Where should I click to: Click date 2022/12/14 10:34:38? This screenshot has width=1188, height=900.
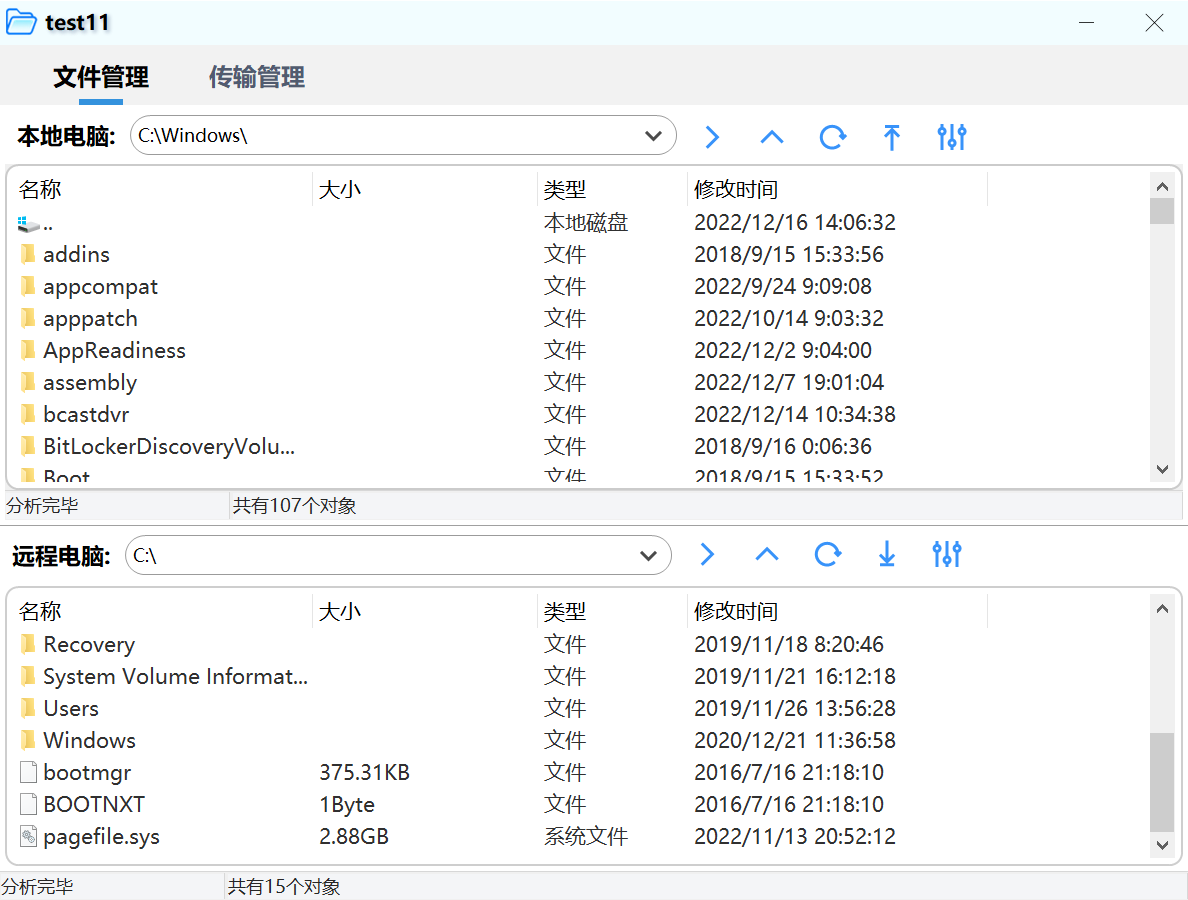tap(795, 414)
